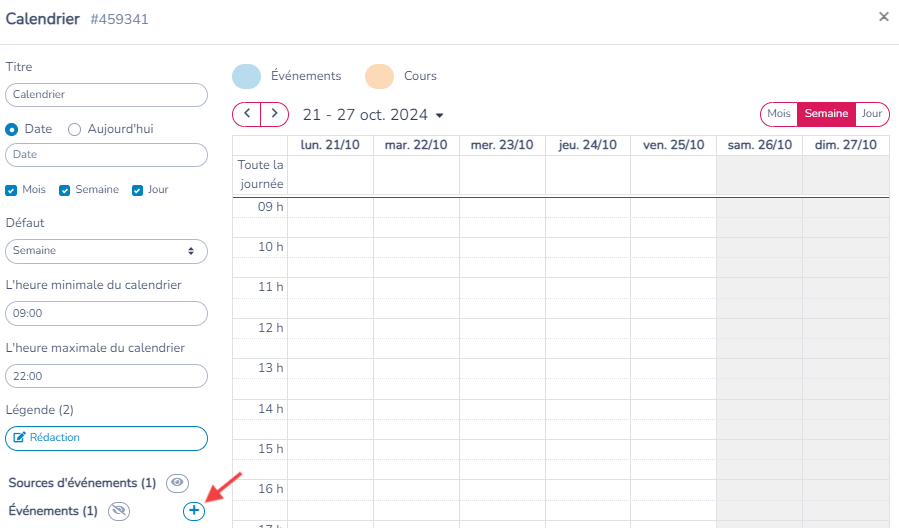Viewport: 899px width, 528px height.
Task: Select the Semaine view tab
Action: point(826,114)
